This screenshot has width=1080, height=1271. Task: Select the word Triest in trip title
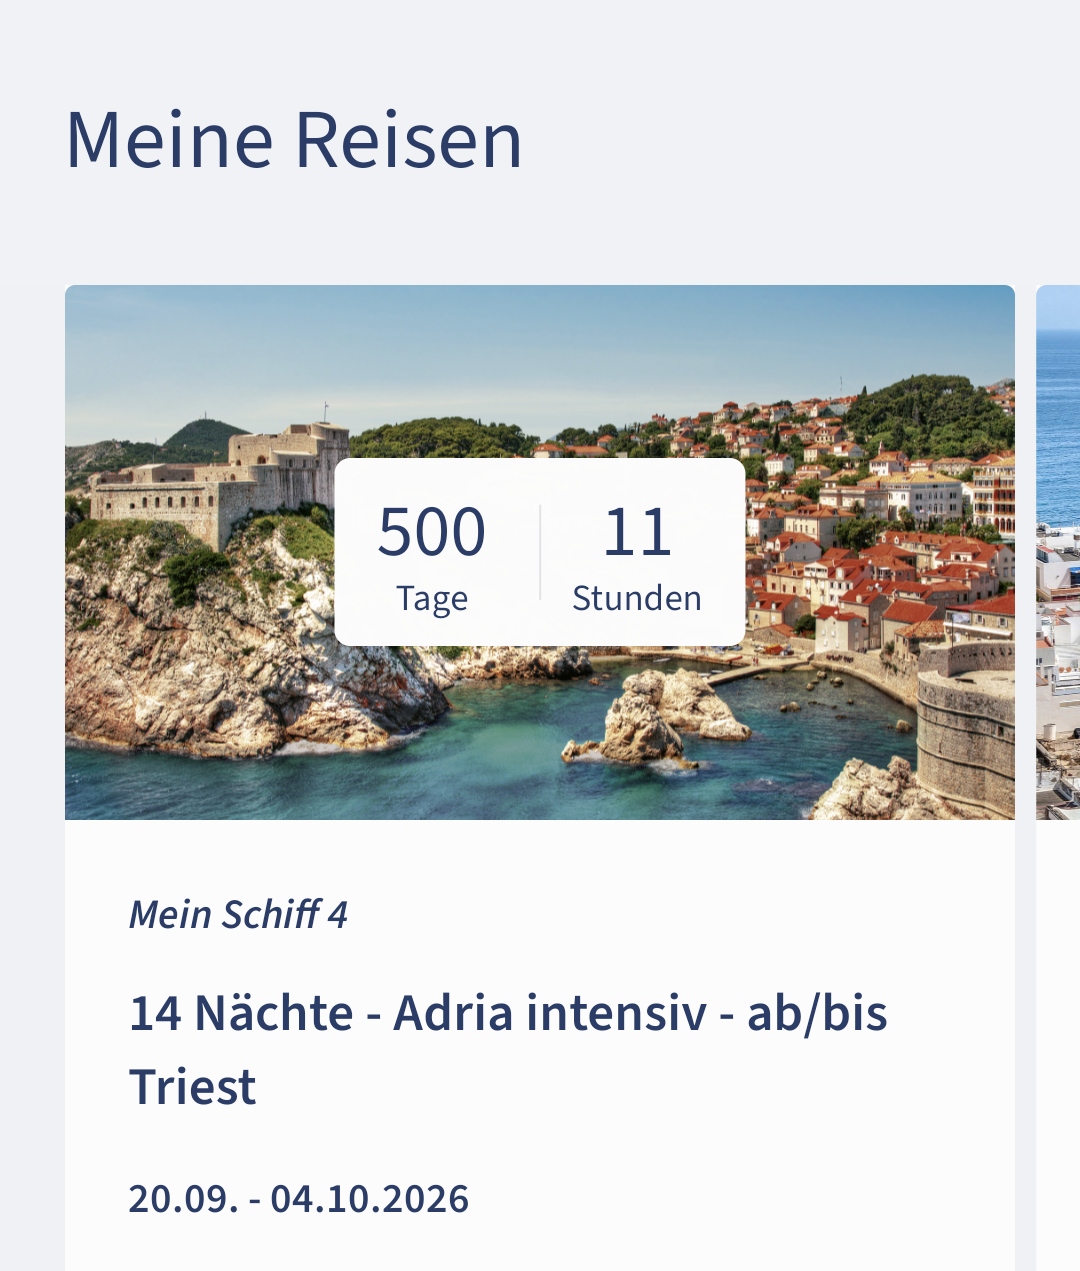(193, 1087)
